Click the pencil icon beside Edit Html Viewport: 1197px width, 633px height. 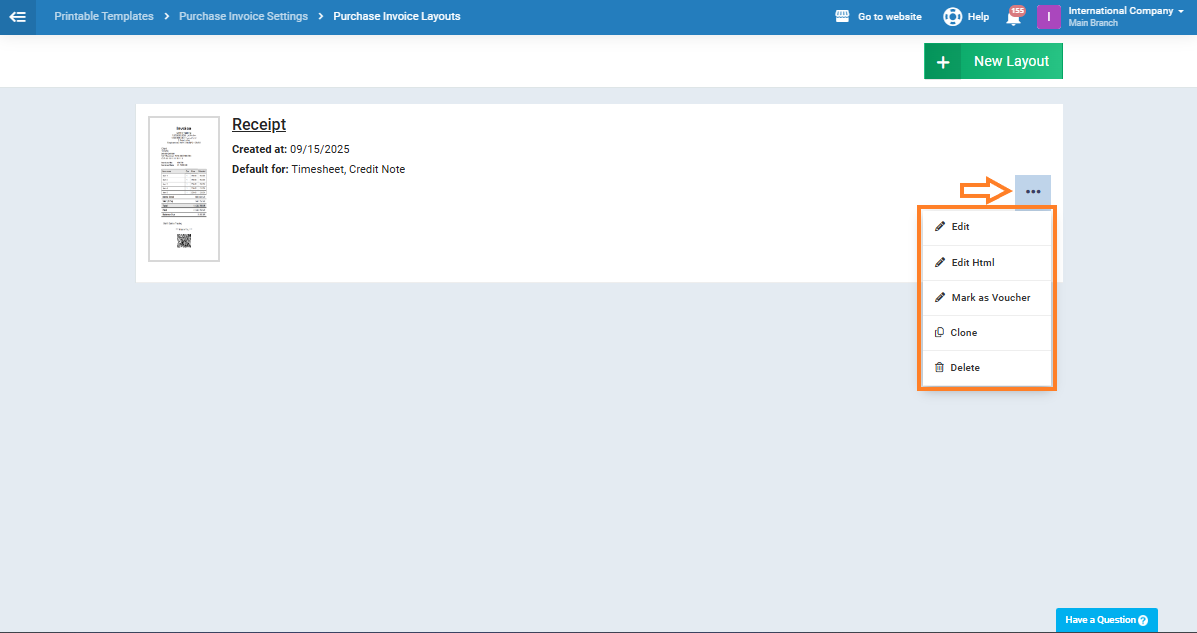pyautogui.click(x=940, y=263)
